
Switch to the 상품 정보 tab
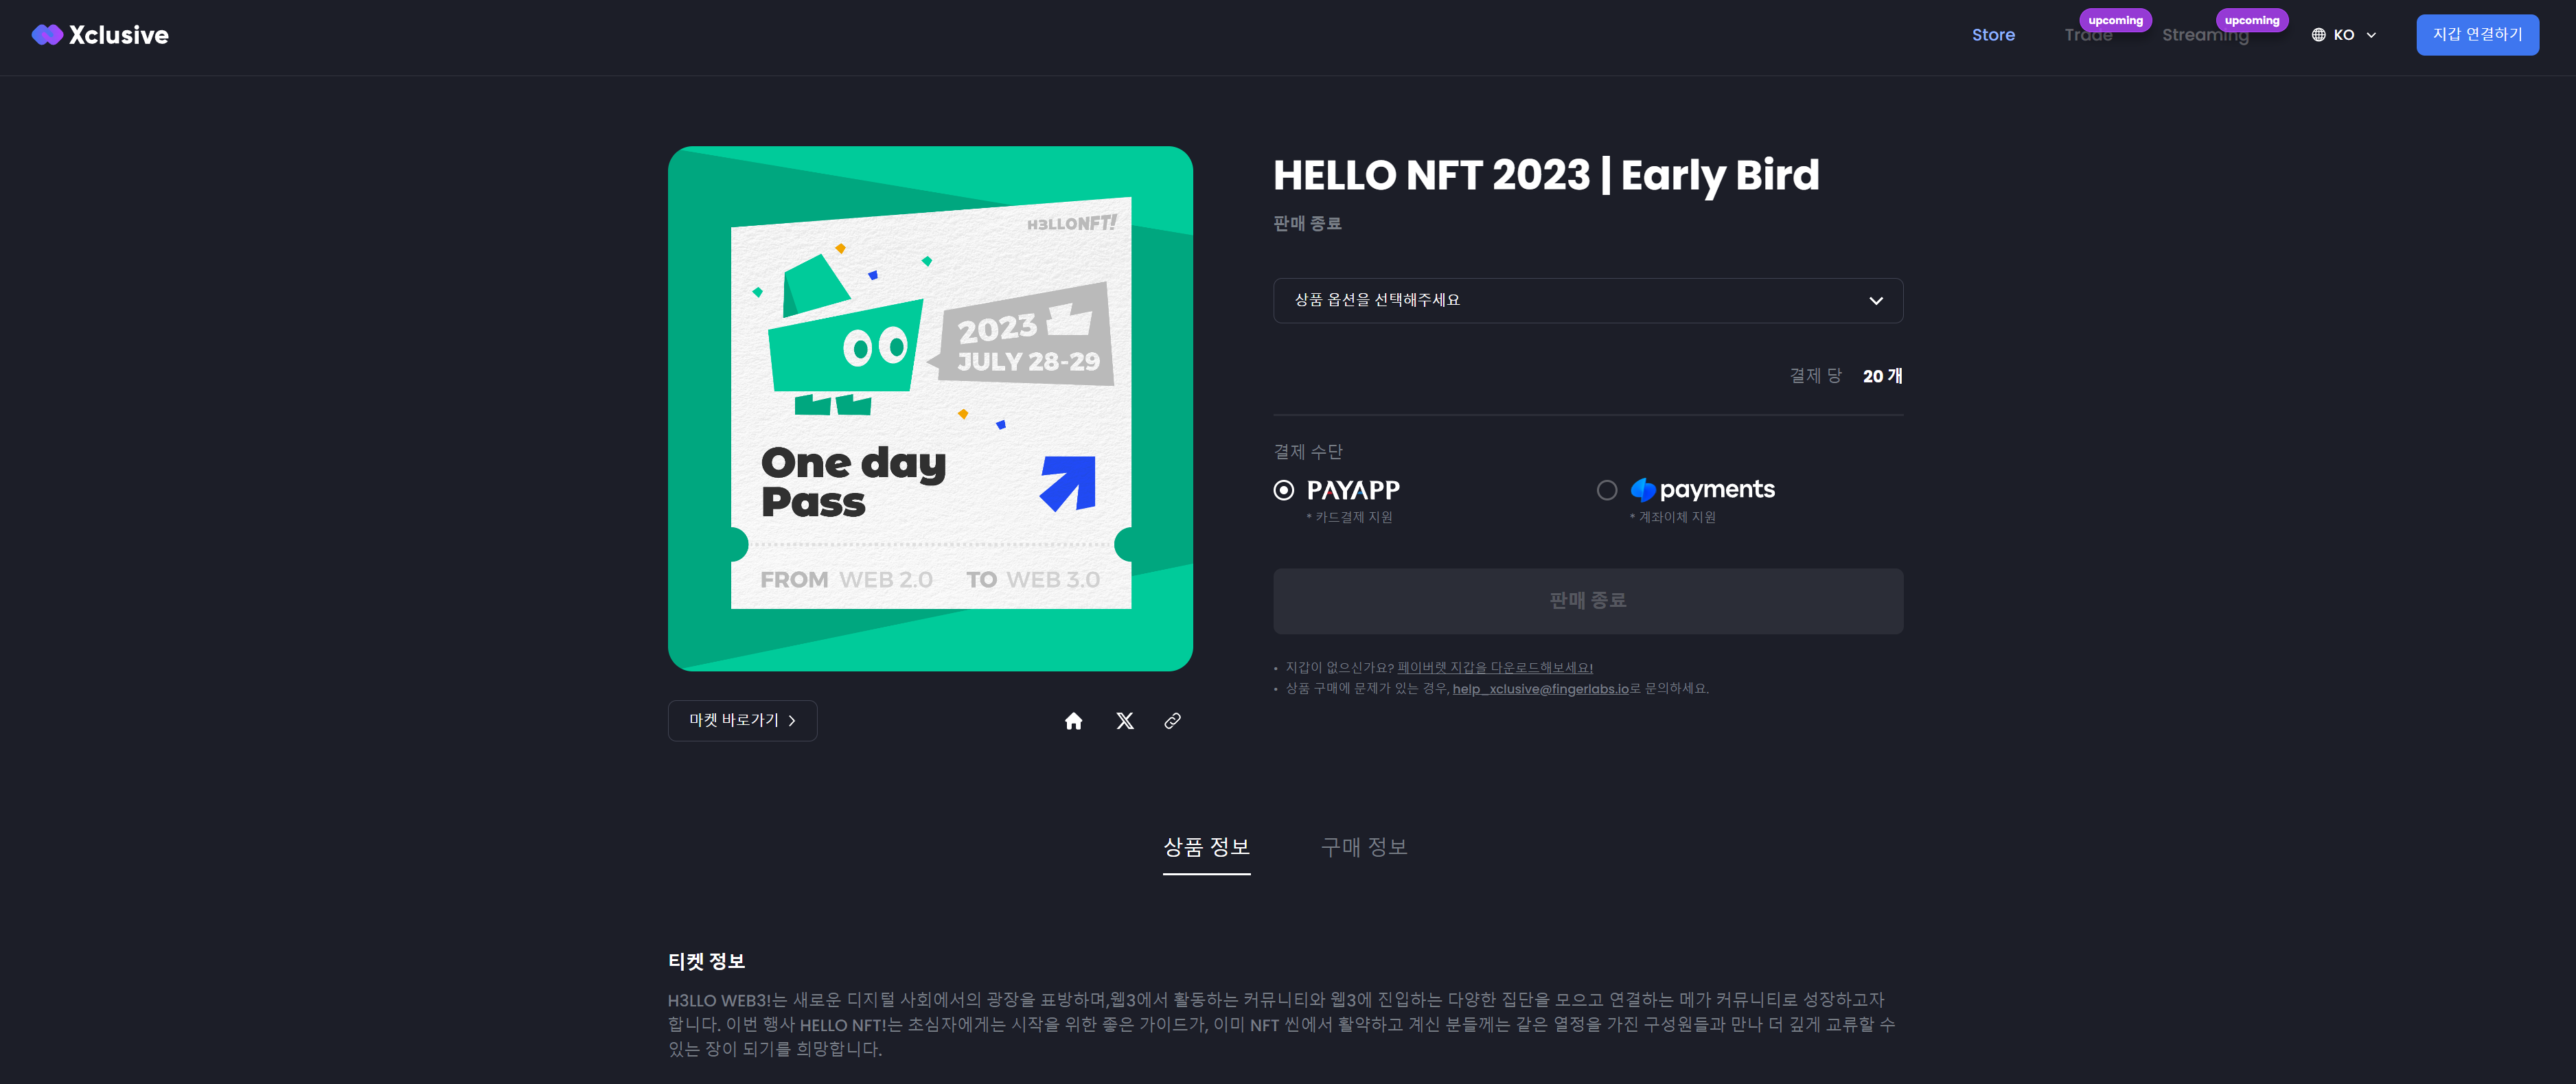pos(1206,848)
